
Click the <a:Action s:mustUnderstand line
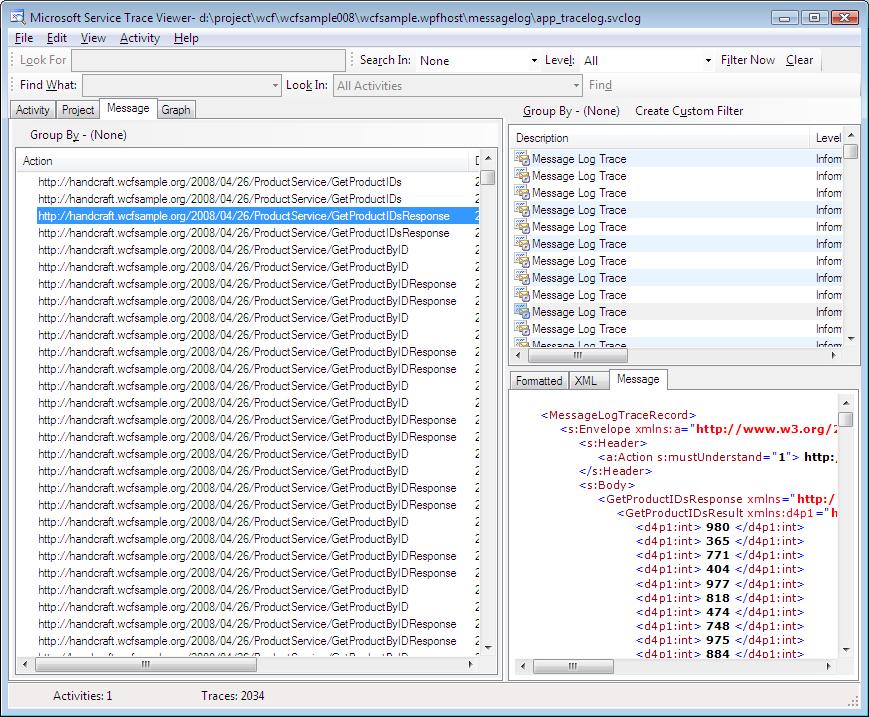[717, 457]
